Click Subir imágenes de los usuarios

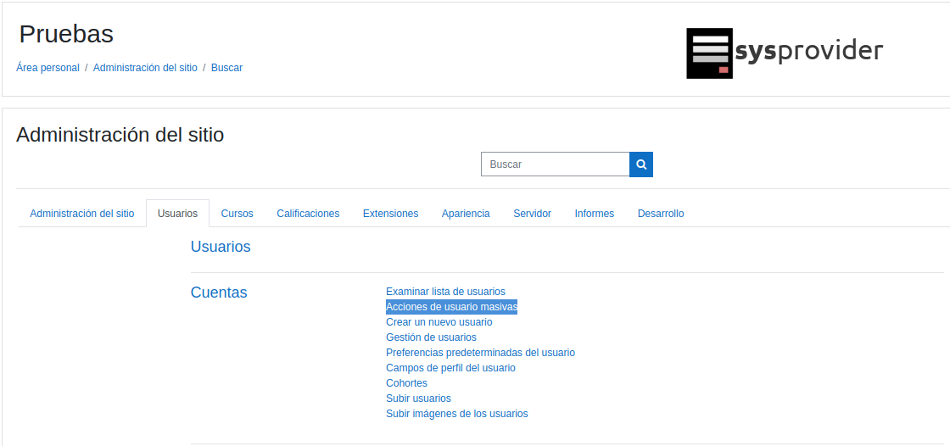coord(457,413)
